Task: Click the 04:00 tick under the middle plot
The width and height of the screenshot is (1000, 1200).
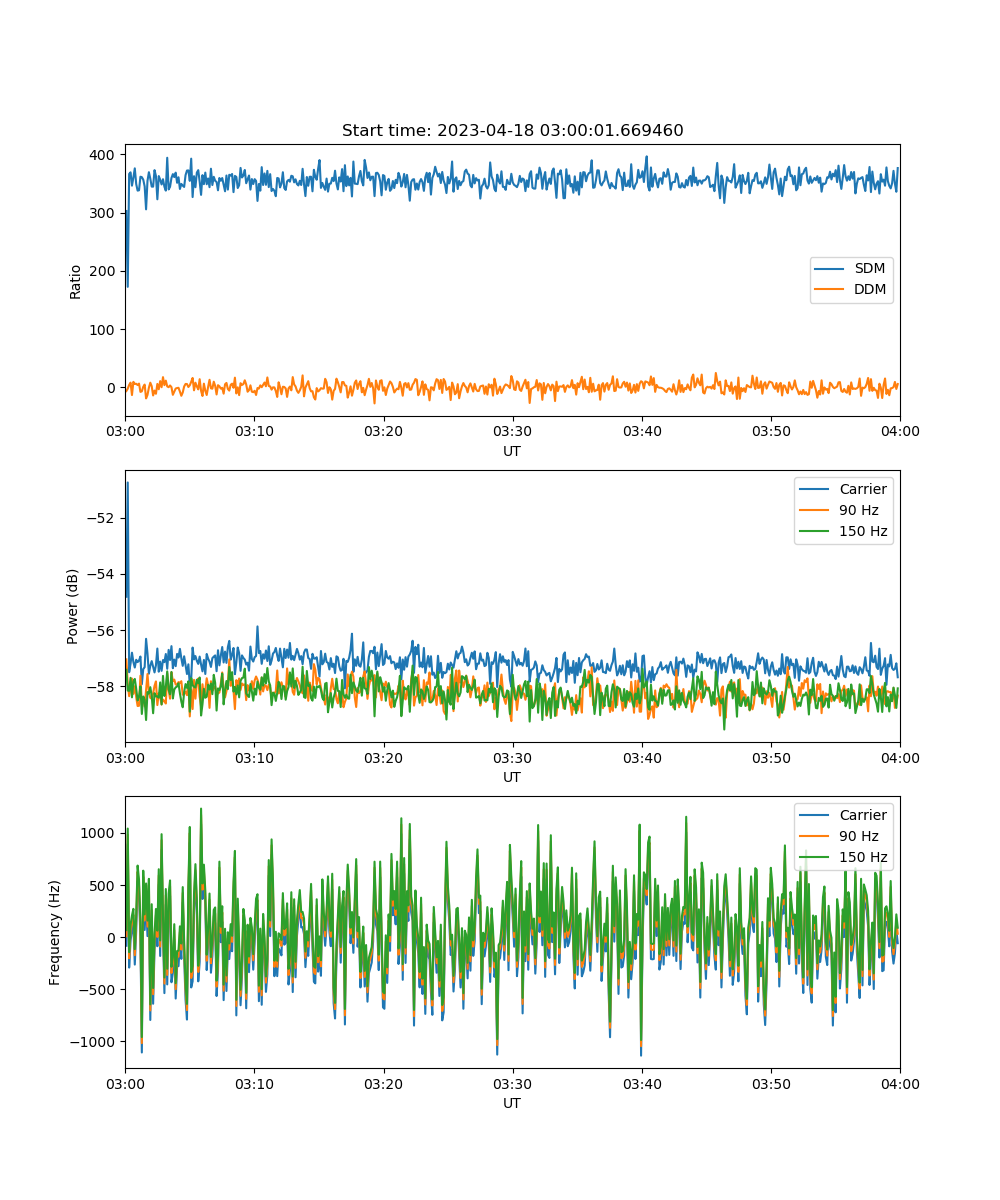Action: [899, 758]
